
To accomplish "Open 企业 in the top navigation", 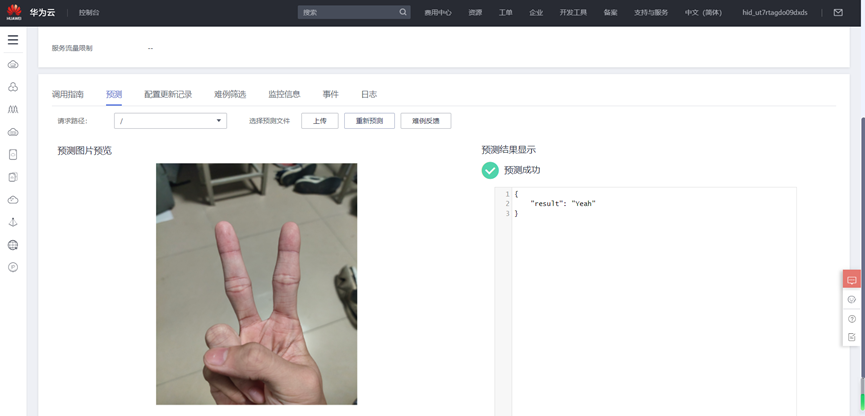I will (x=536, y=12).
